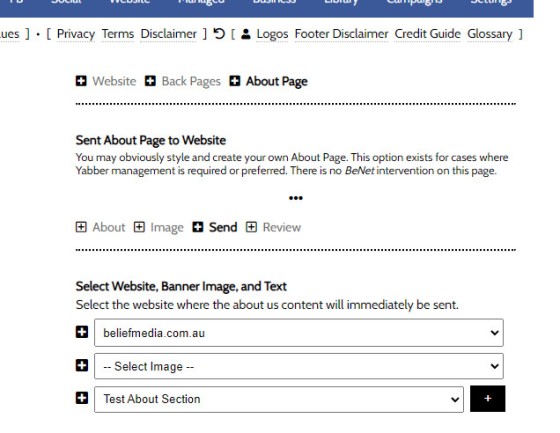This screenshot has width=560, height=433.
Task: Open the Credit Guide link
Action: click(x=428, y=34)
